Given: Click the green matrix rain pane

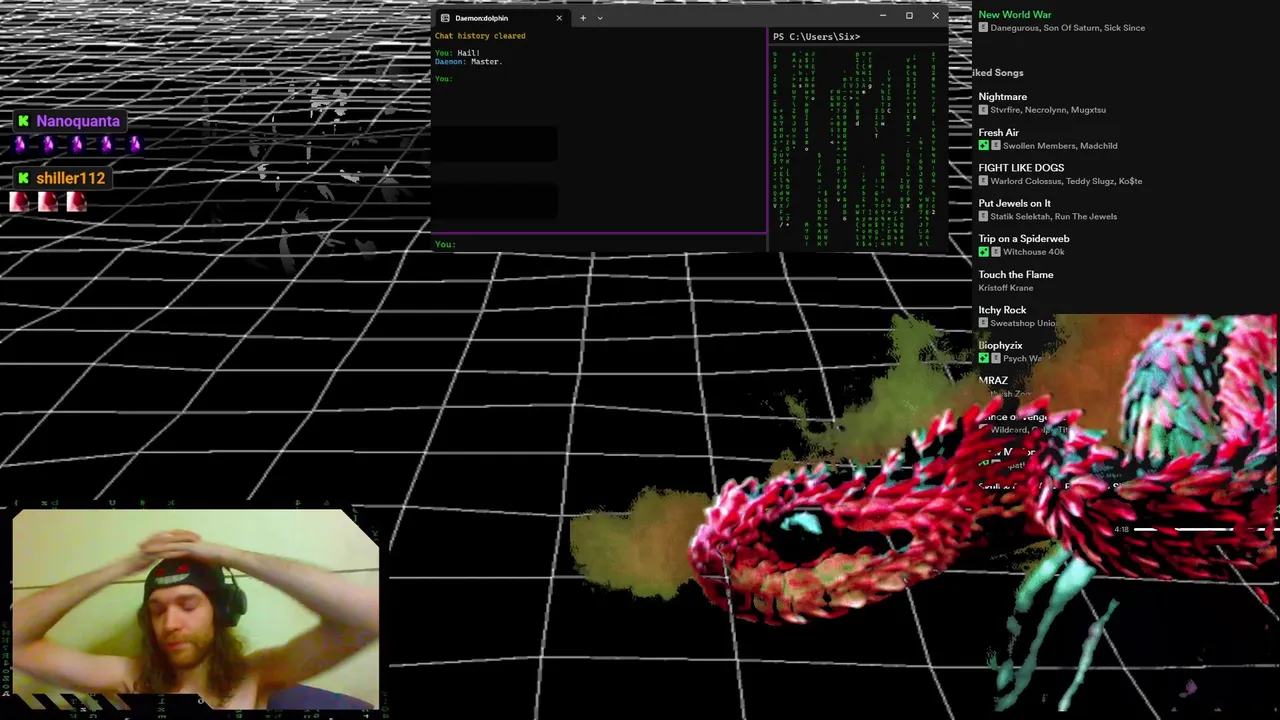Looking at the screenshot, I should [x=858, y=148].
